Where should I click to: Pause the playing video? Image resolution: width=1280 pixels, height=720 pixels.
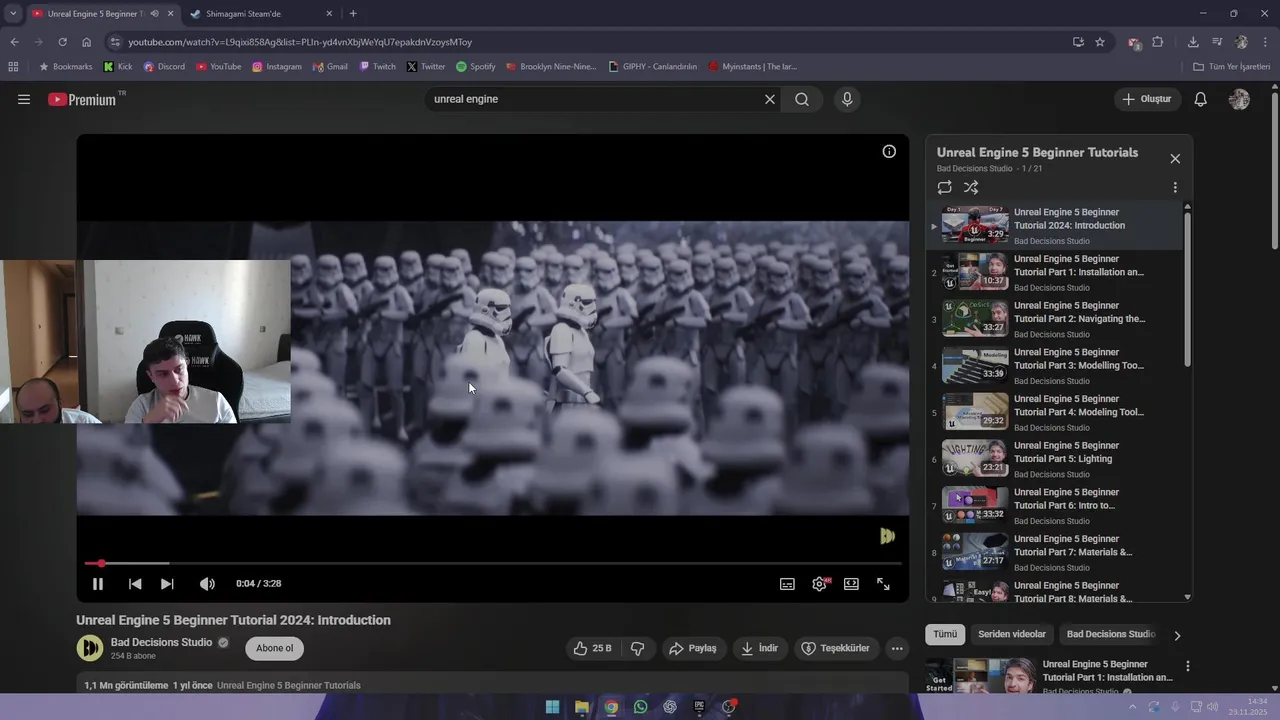pos(98,584)
